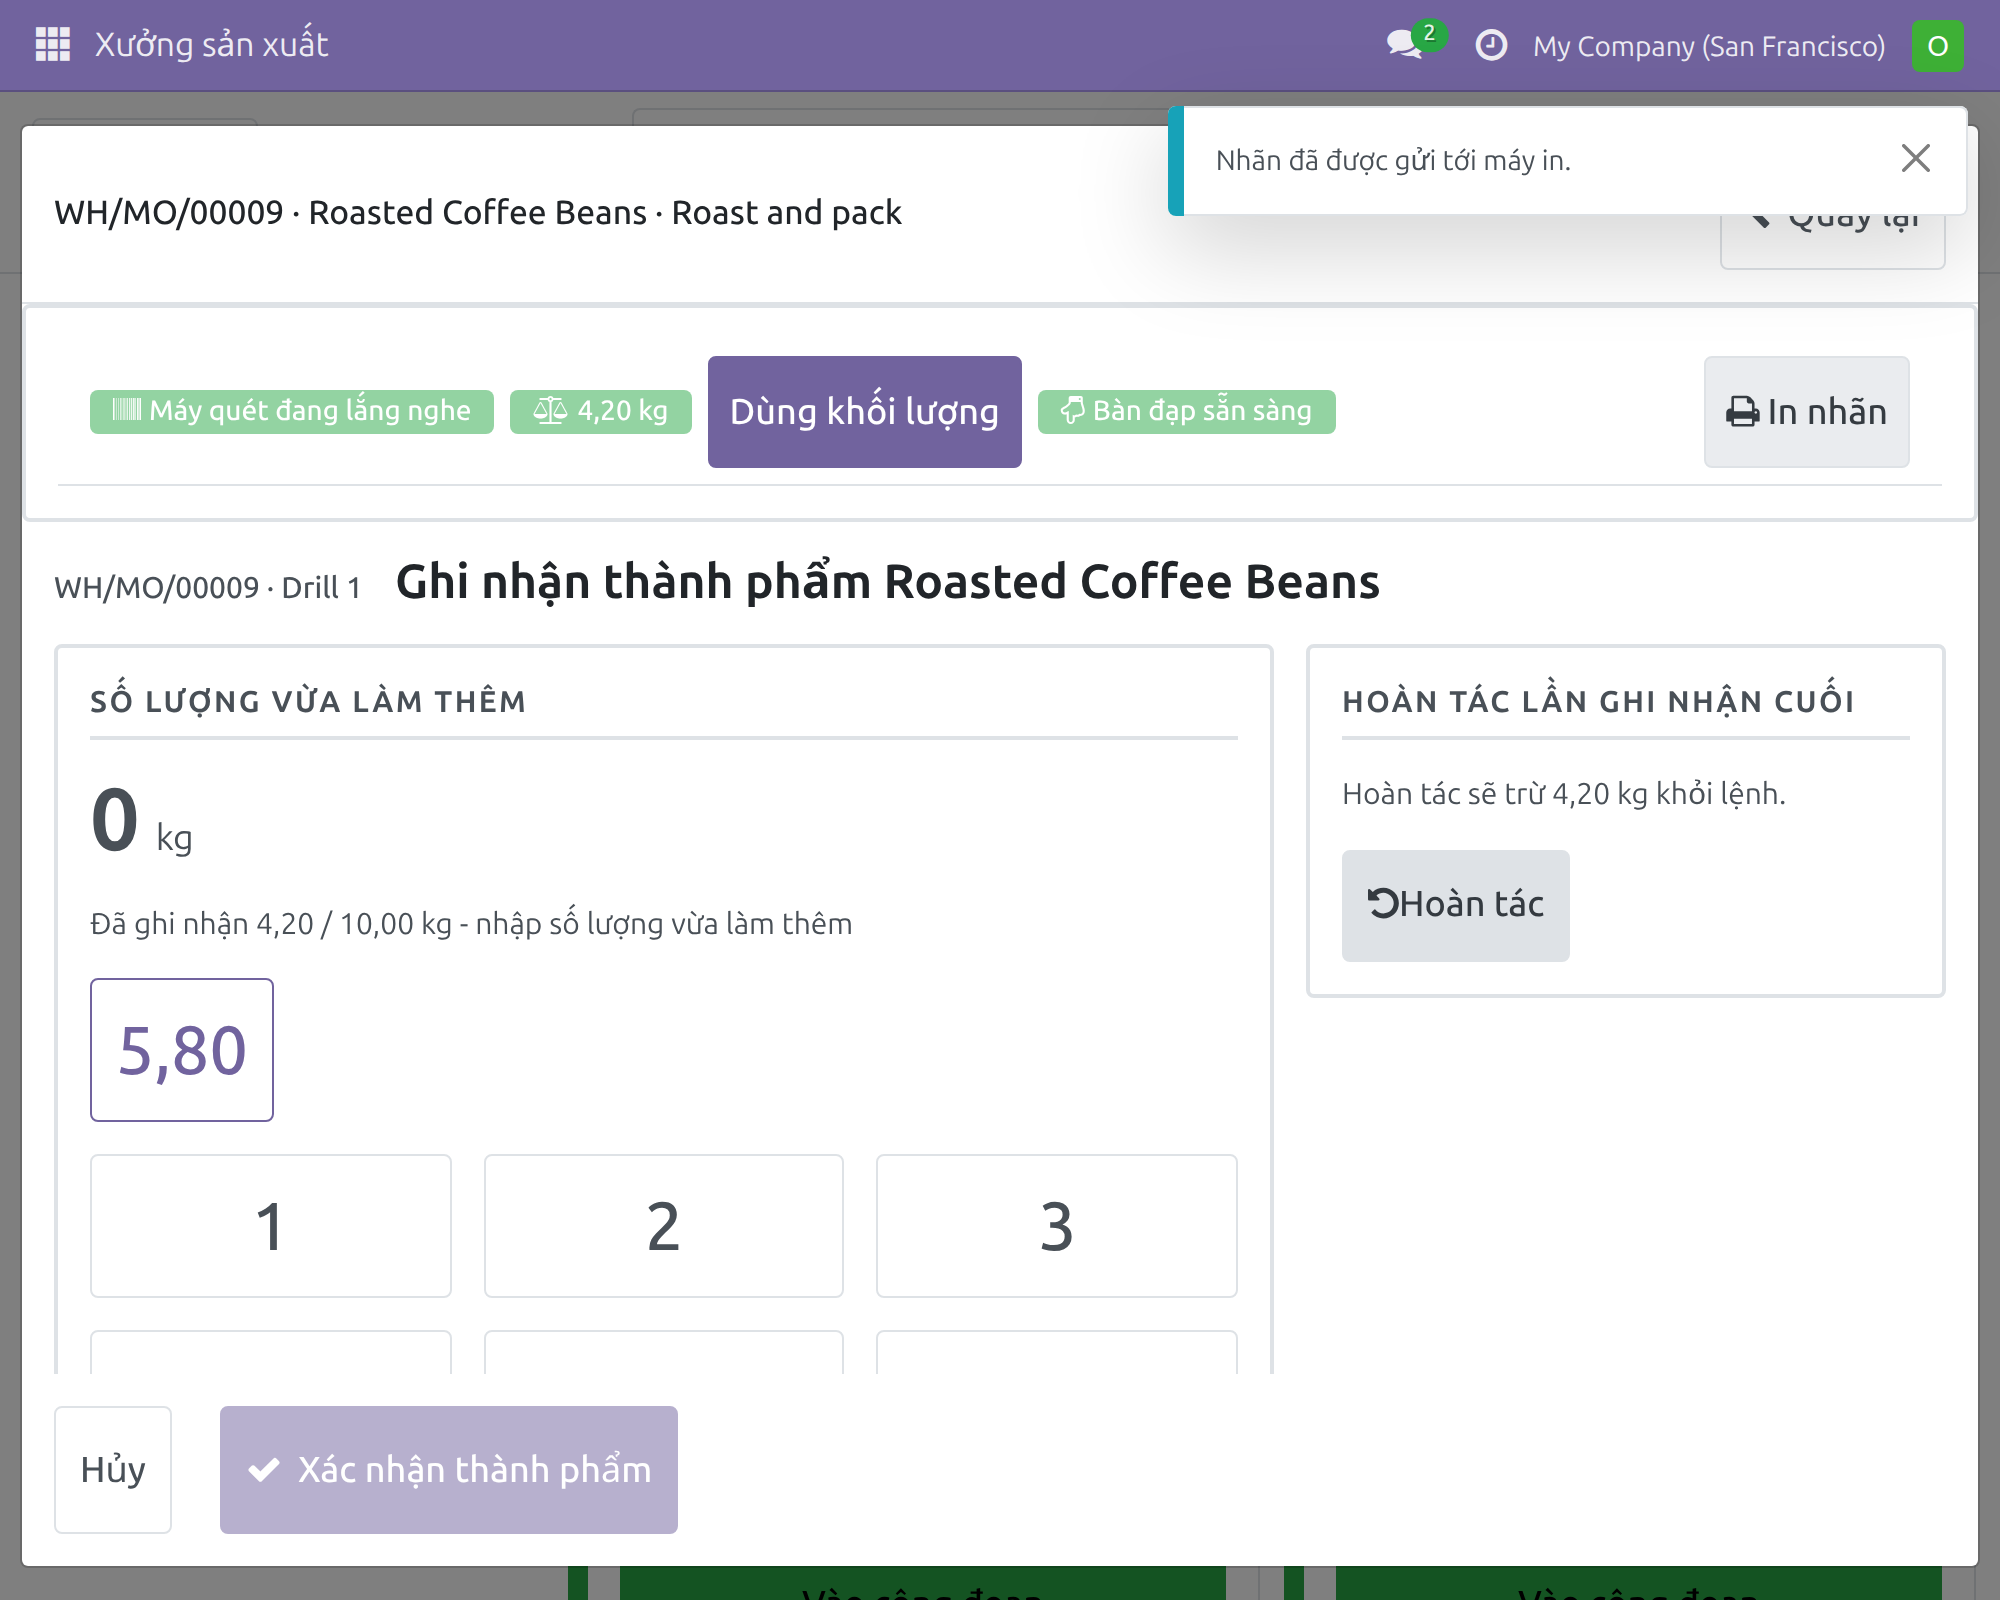Open the apps grid menu icon
2000x1600 pixels.
[53, 45]
